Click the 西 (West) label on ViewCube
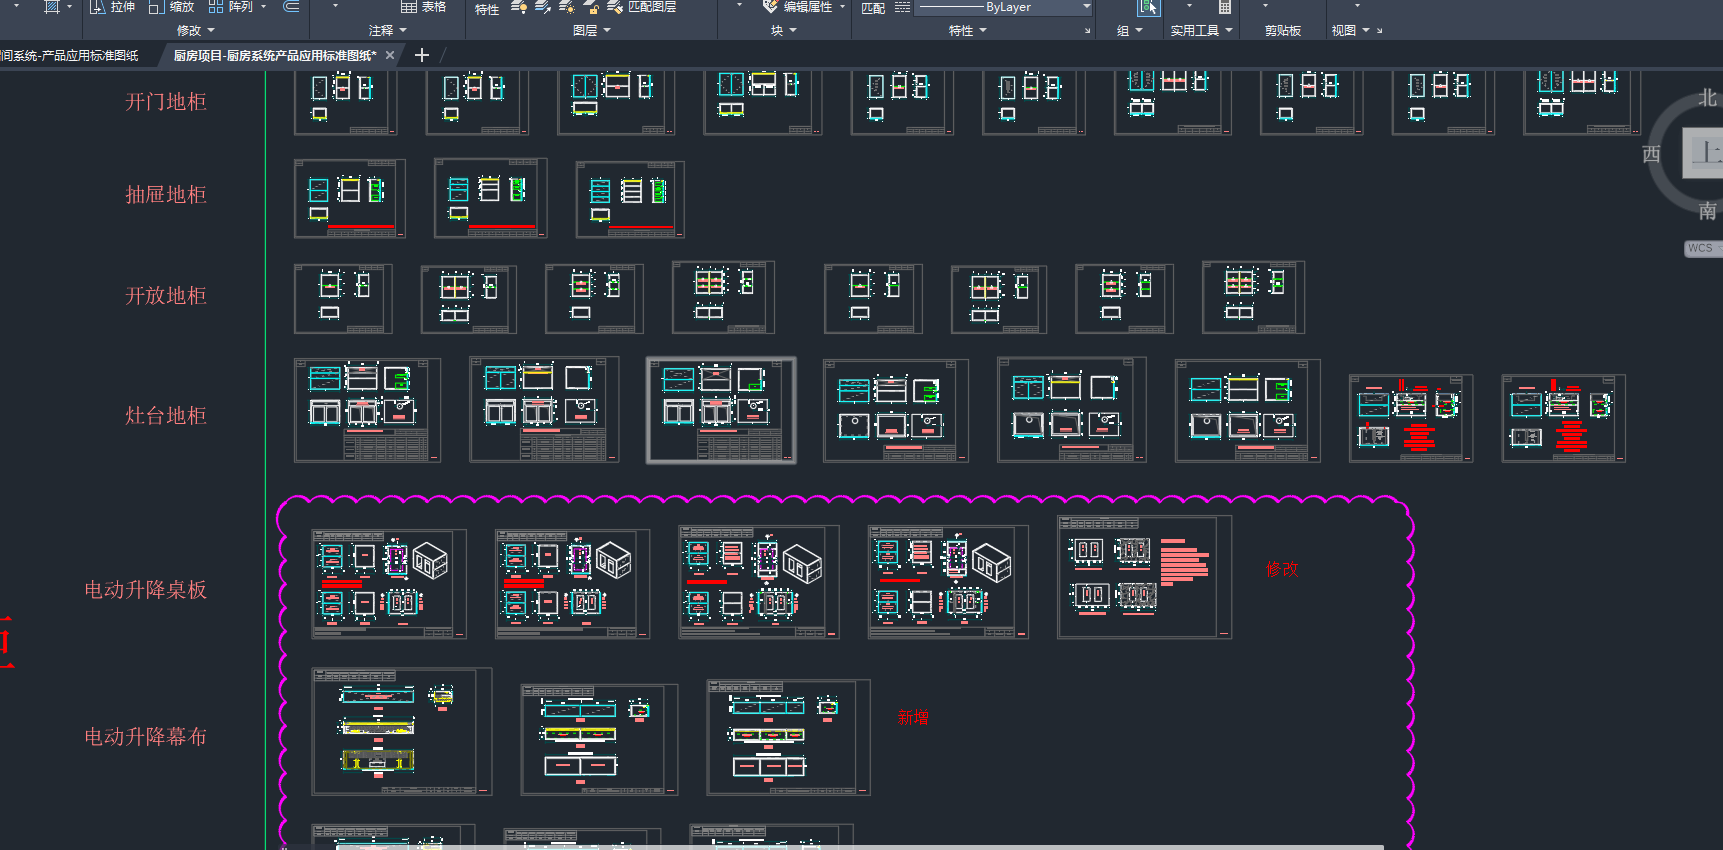The width and height of the screenshot is (1723, 850). click(1651, 154)
